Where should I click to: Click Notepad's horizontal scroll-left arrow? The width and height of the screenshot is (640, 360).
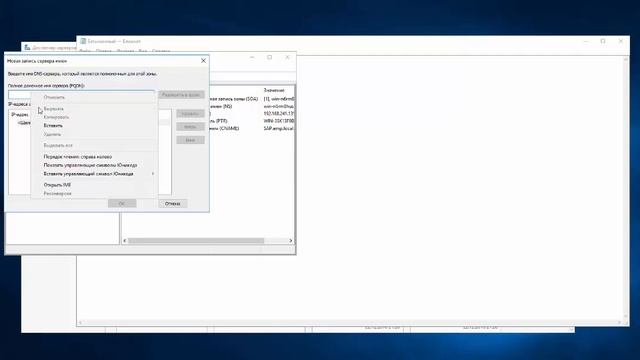coord(80,322)
